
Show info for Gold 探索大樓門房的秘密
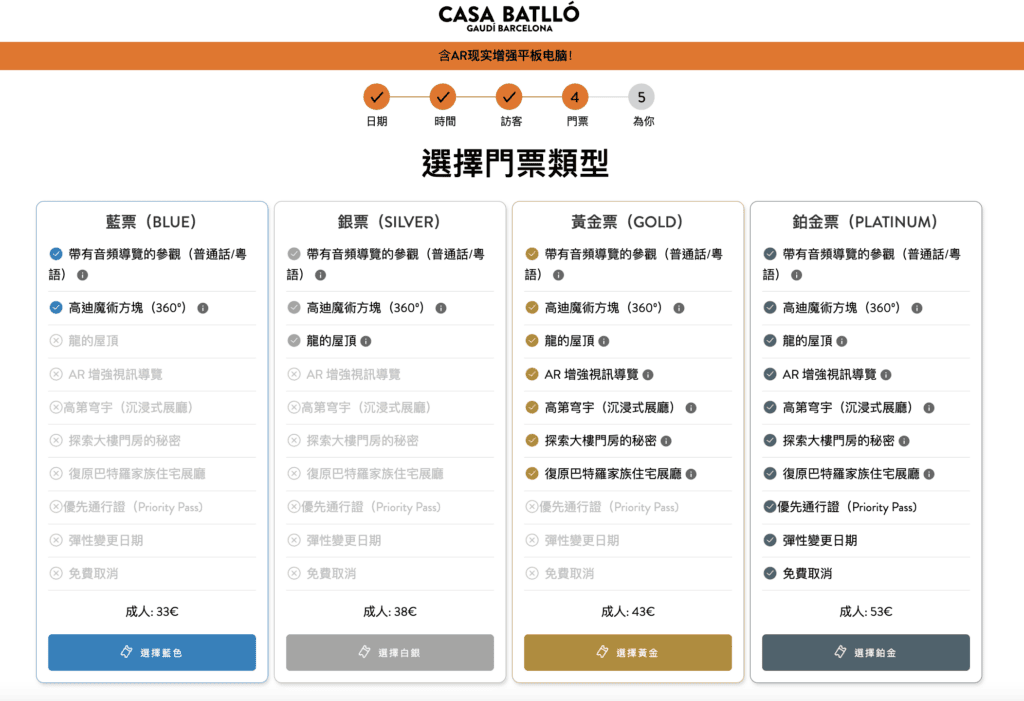coord(666,441)
